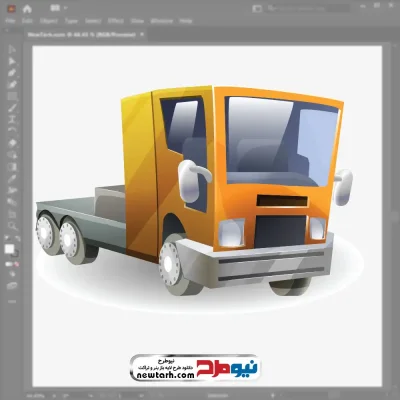Select the Eyedropper tool
The height and width of the screenshot is (400, 400).
click(12, 179)
